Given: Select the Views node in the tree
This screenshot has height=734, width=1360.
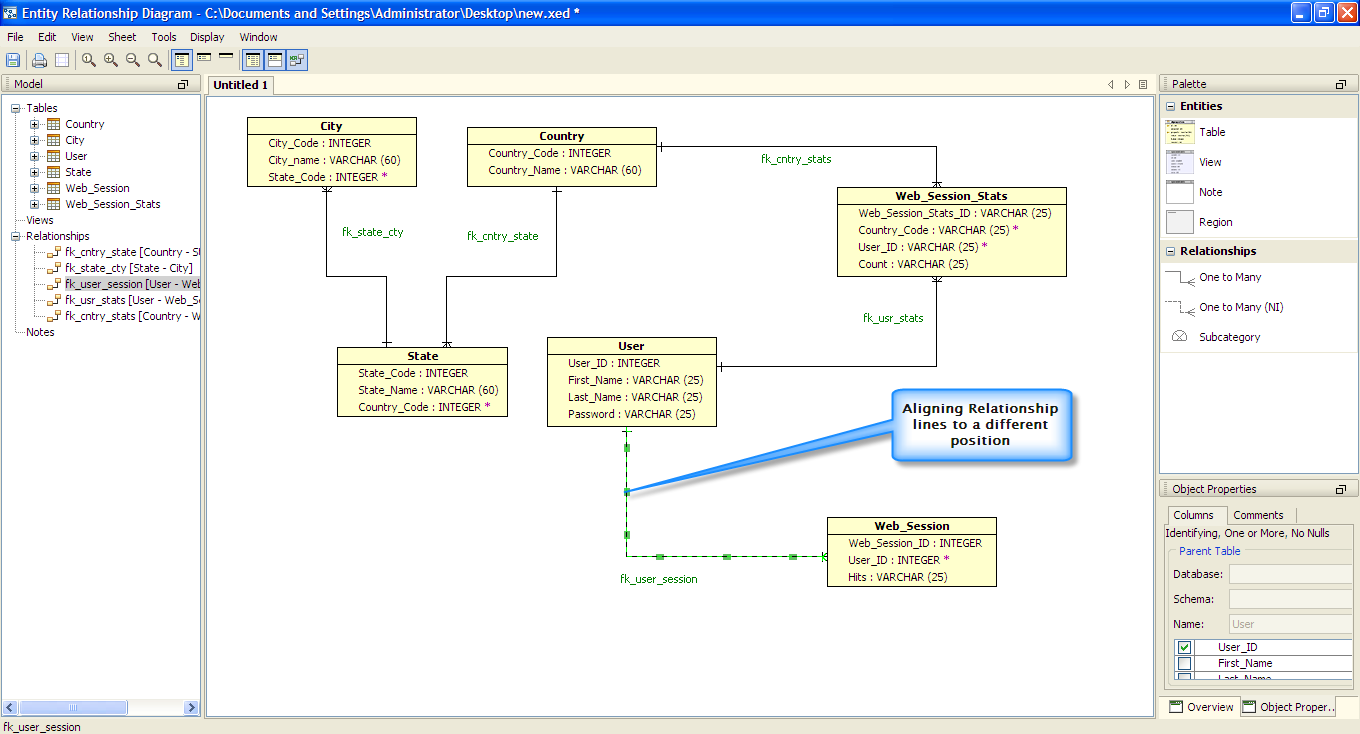Looking at the screenshot, I should point(40,220).
